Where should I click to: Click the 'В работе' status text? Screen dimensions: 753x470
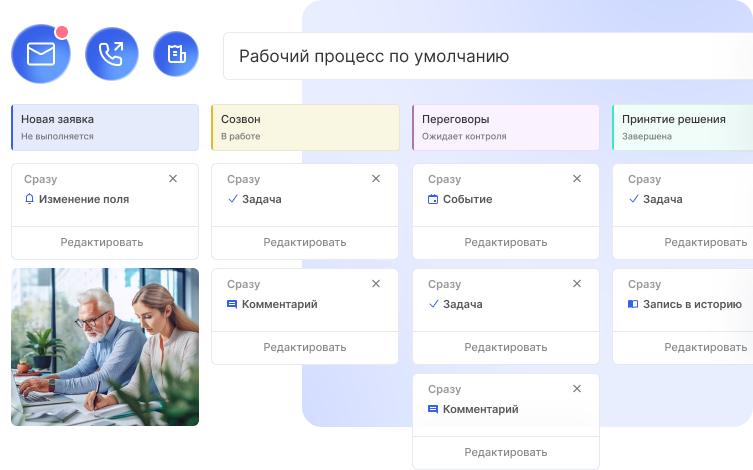tap(241, 136)
